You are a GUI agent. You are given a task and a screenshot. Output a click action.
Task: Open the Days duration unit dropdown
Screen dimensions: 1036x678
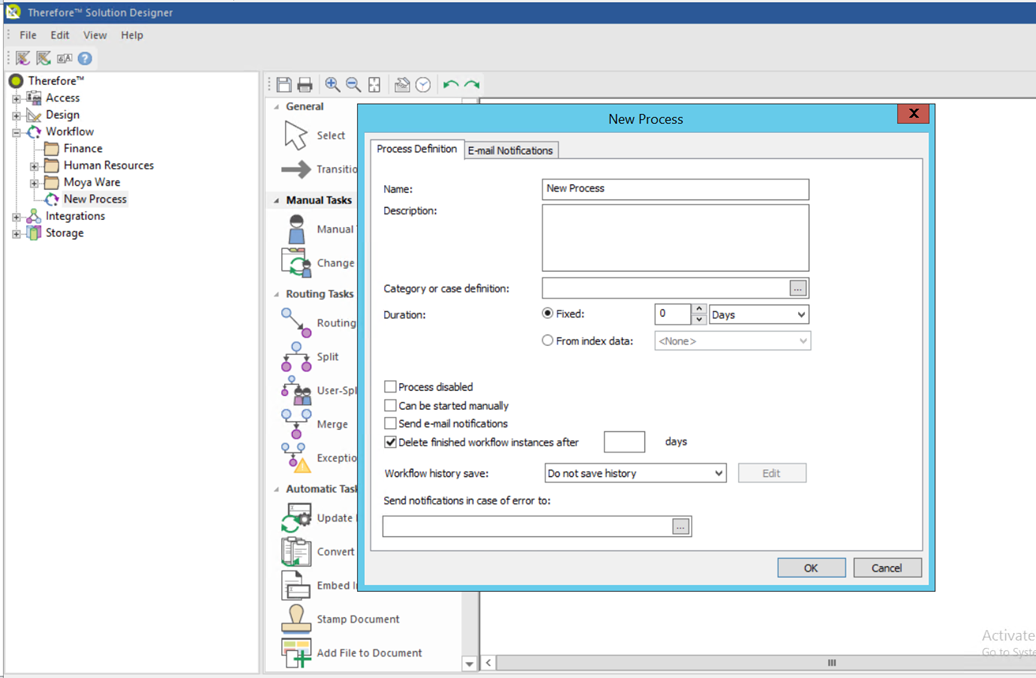(758, 315)
